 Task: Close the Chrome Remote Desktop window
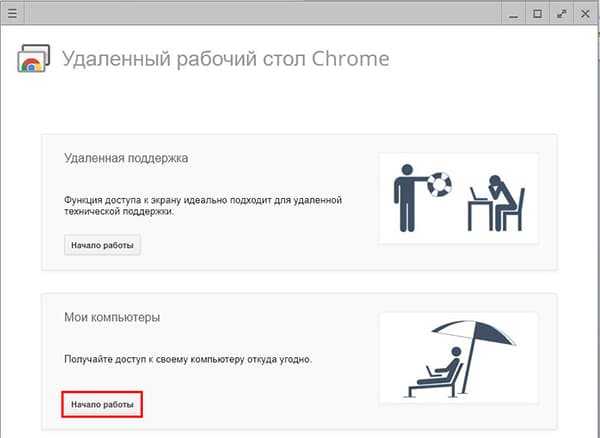coord(585,14)
